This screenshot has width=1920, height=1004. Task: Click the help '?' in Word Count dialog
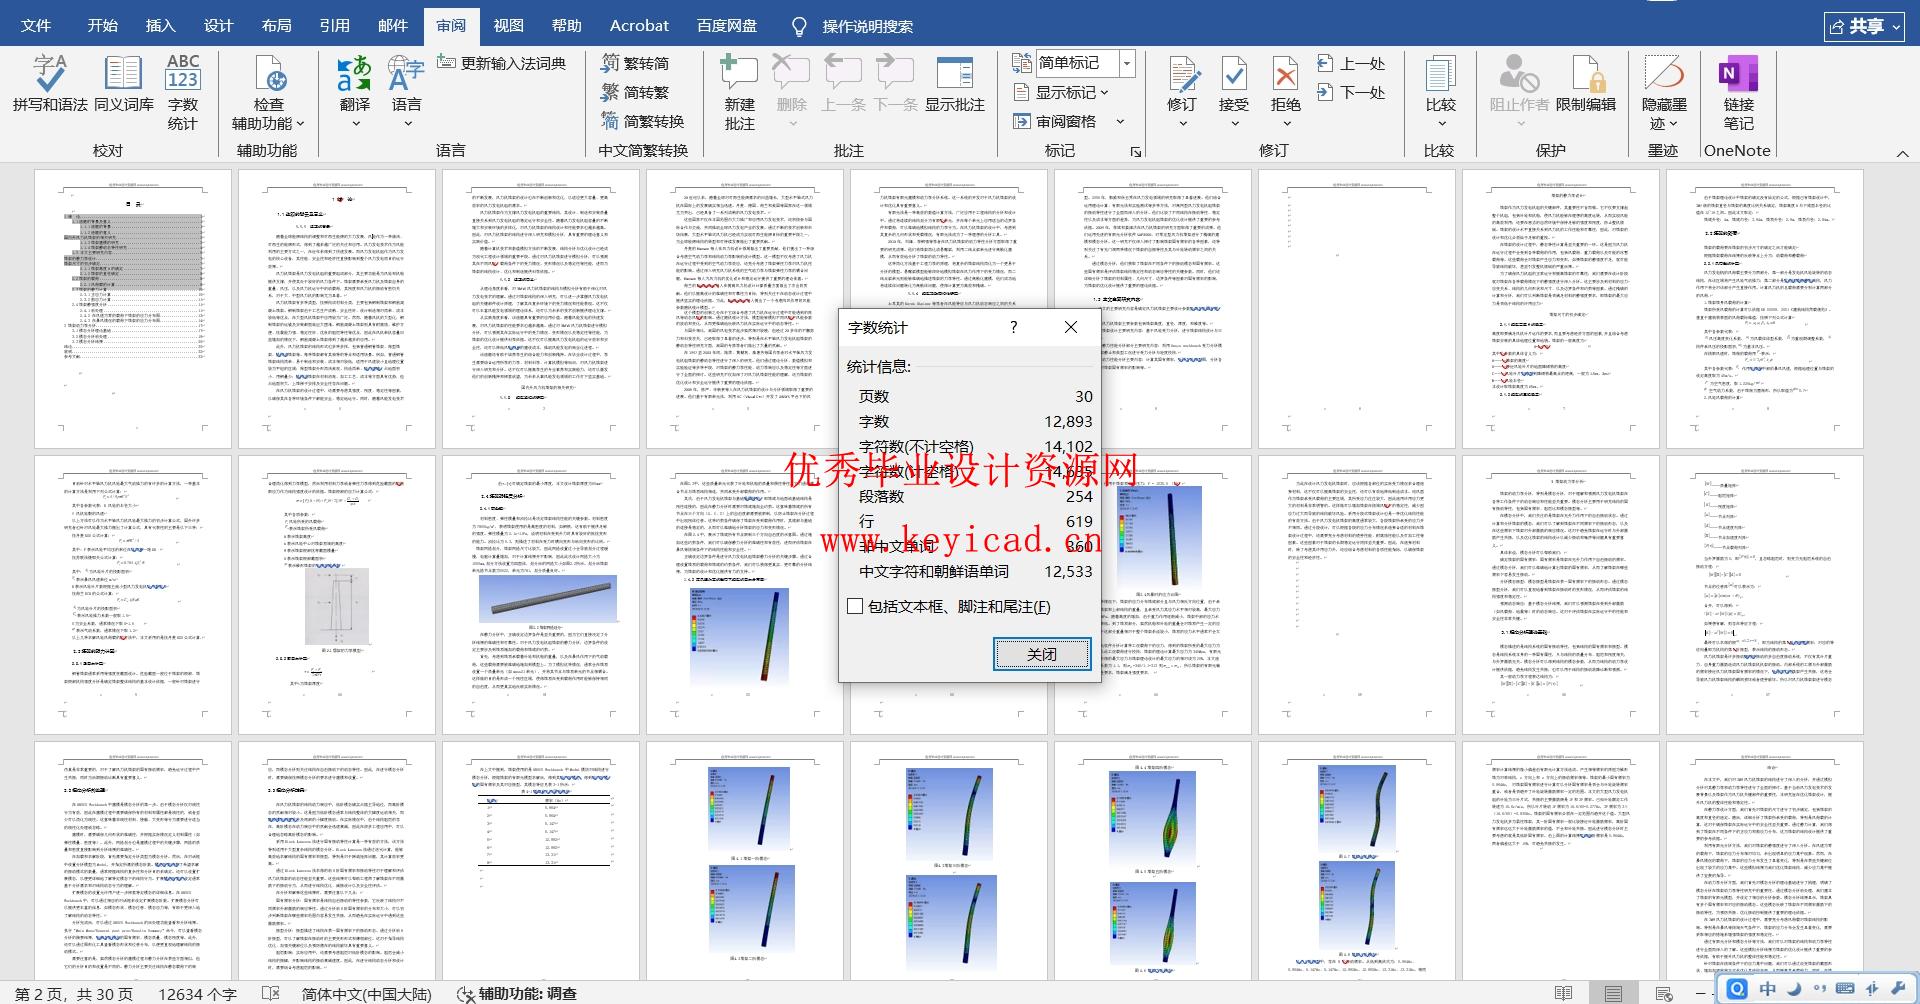pos(1013,327)
